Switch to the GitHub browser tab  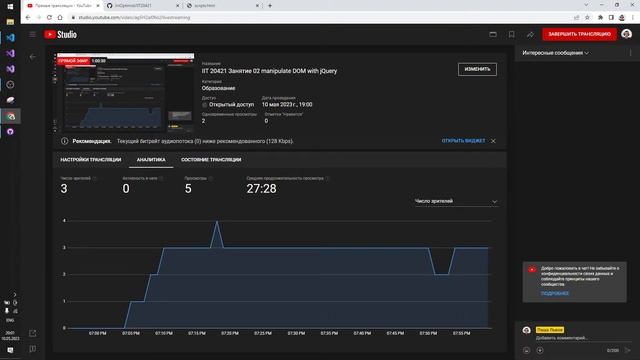[142, 6]
